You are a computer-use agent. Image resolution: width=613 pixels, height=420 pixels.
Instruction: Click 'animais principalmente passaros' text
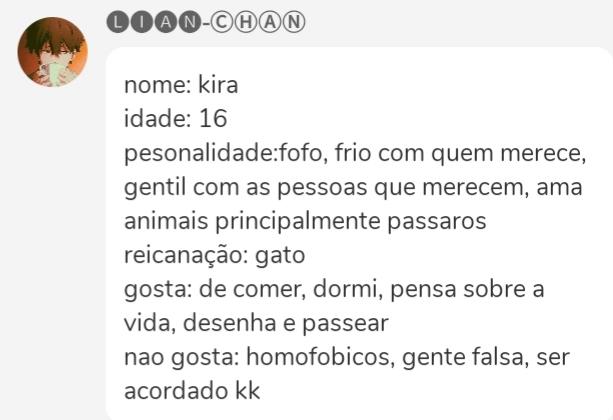pos(305,221)
